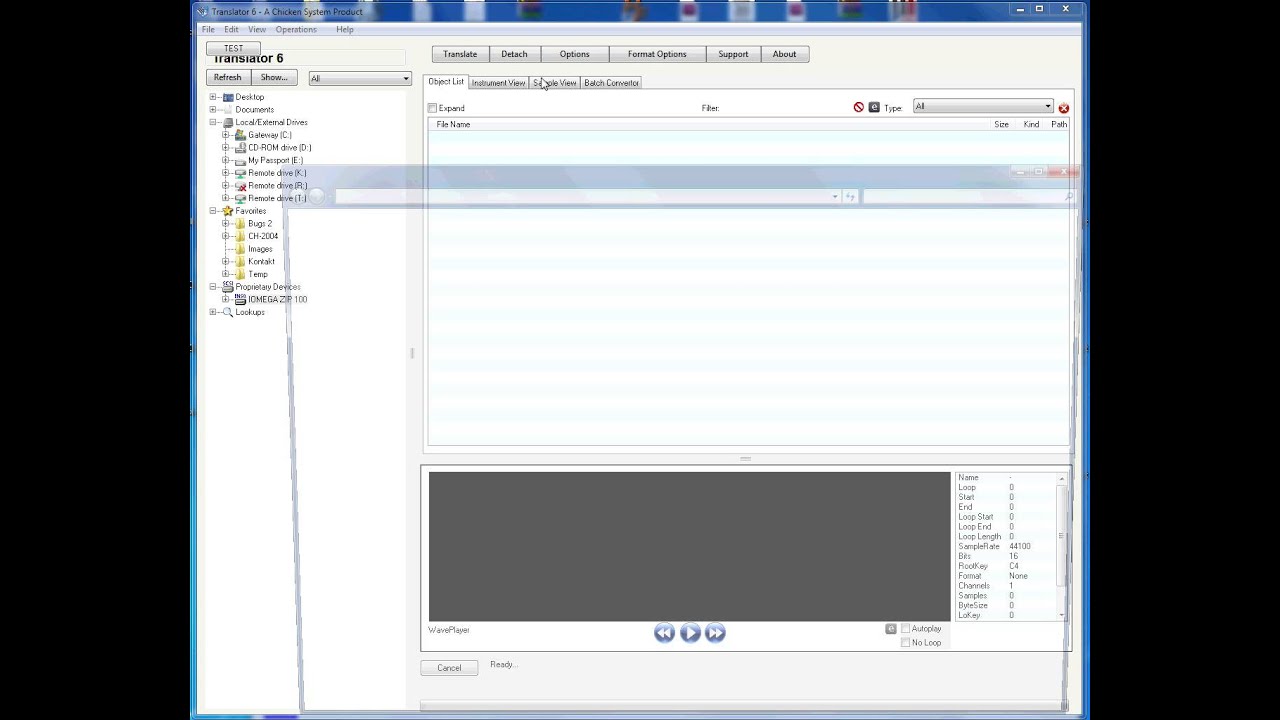
Task: Toggle the Expand checkbox
Action: pyautogui.click(x=433, y=108)
